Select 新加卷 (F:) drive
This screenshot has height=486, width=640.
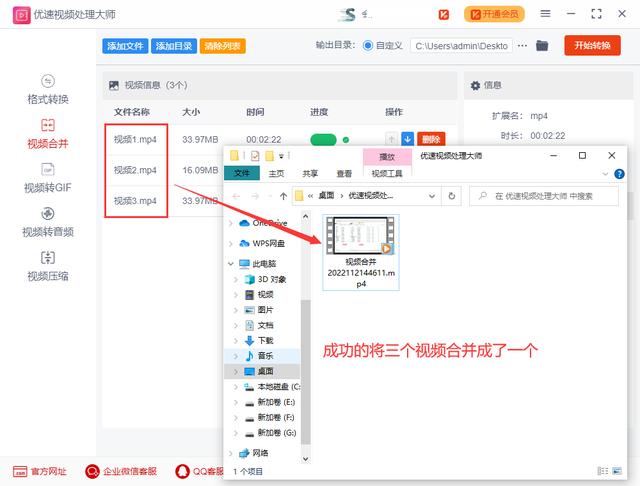[x=270, y=417]
